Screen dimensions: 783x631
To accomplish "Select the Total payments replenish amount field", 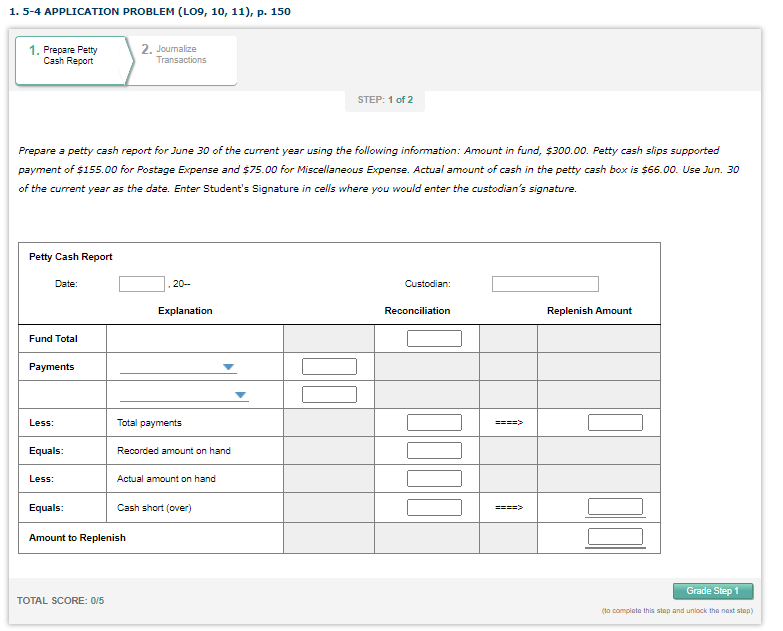I will [x=615, y=422].
